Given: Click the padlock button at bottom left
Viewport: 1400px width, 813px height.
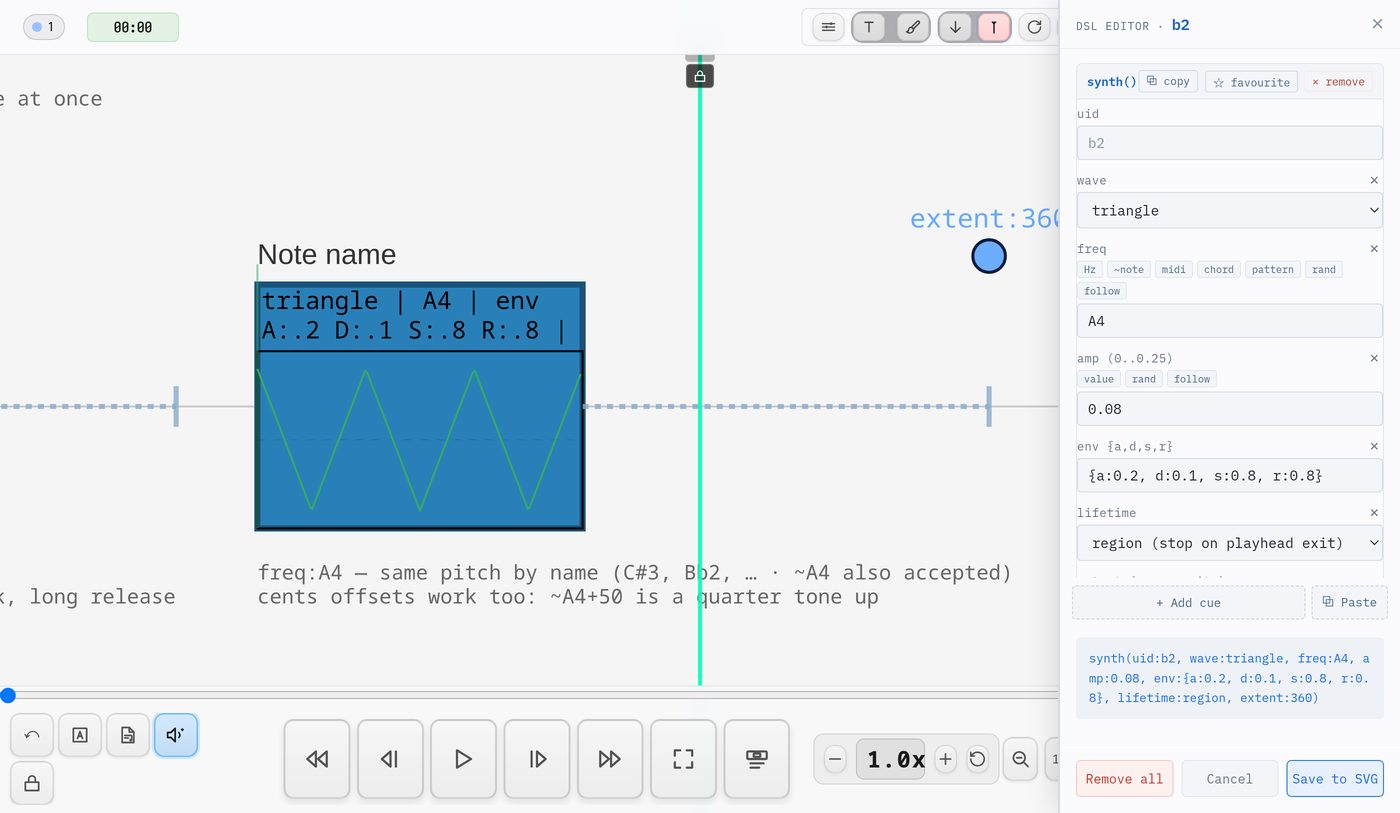Looking at the screenshot, I should (32, 783).
